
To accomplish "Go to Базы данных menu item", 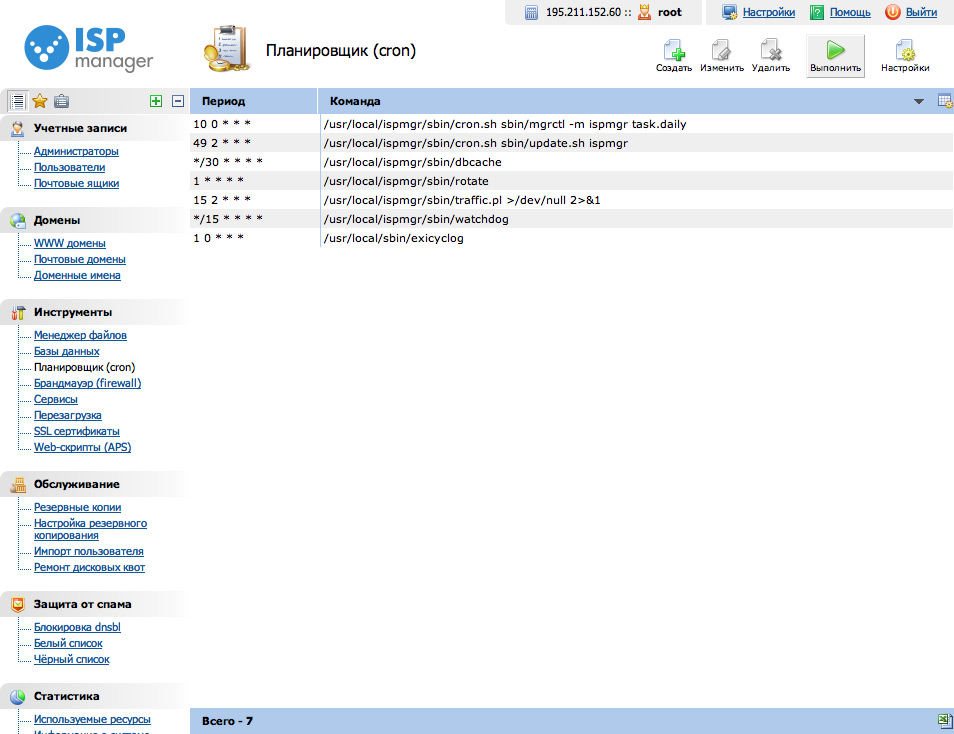I will coord(66,351).
